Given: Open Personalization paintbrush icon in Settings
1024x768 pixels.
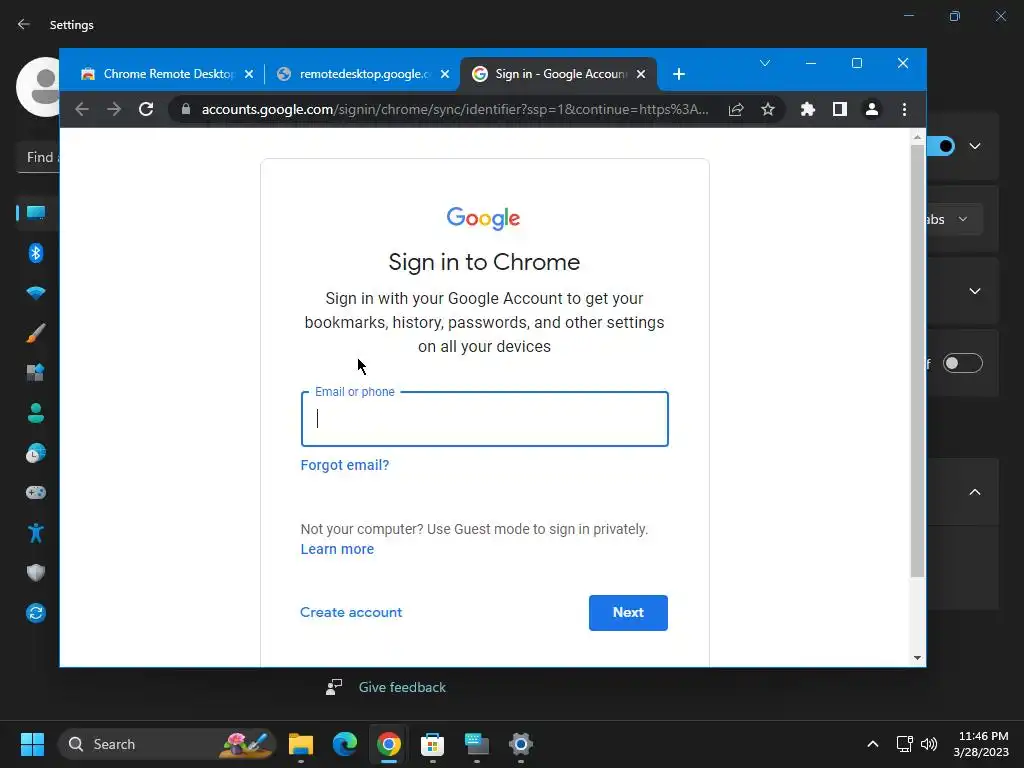Looking at the screenshot, I should 36,333.
